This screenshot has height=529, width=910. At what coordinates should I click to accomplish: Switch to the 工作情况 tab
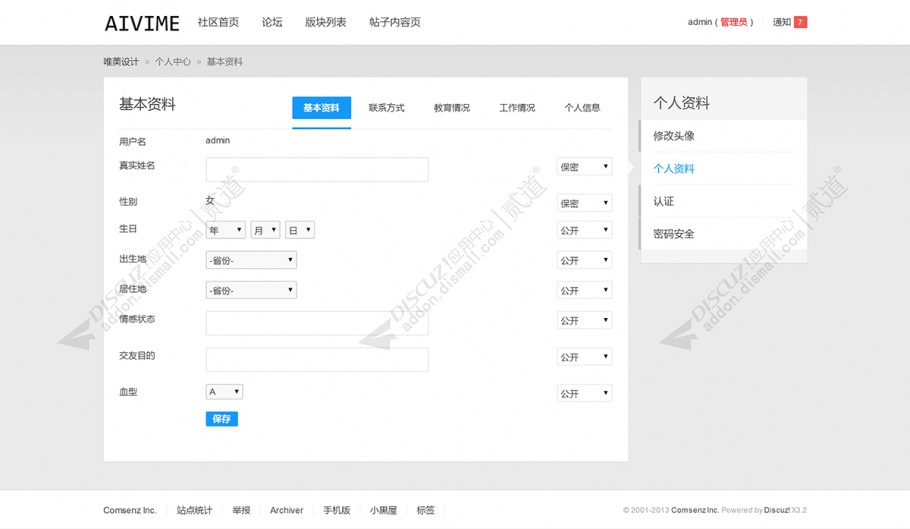coord(517,108)
